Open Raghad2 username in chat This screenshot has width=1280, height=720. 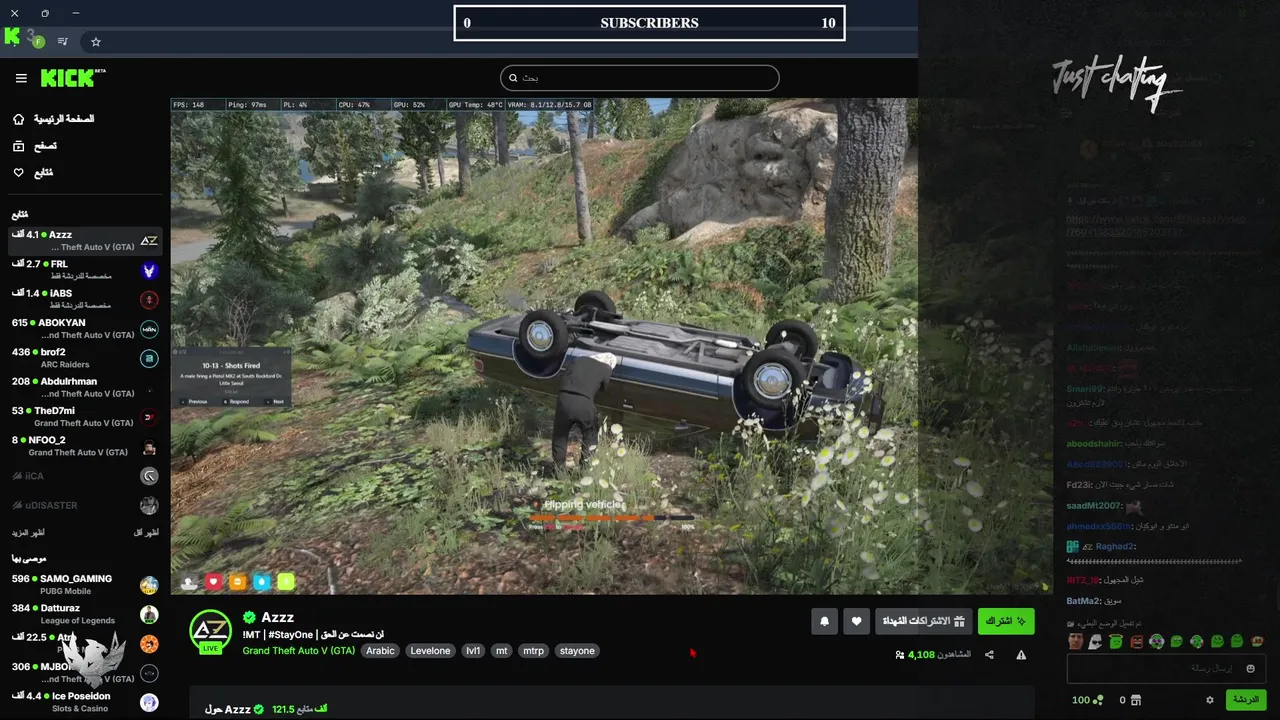click(1115, 547)
